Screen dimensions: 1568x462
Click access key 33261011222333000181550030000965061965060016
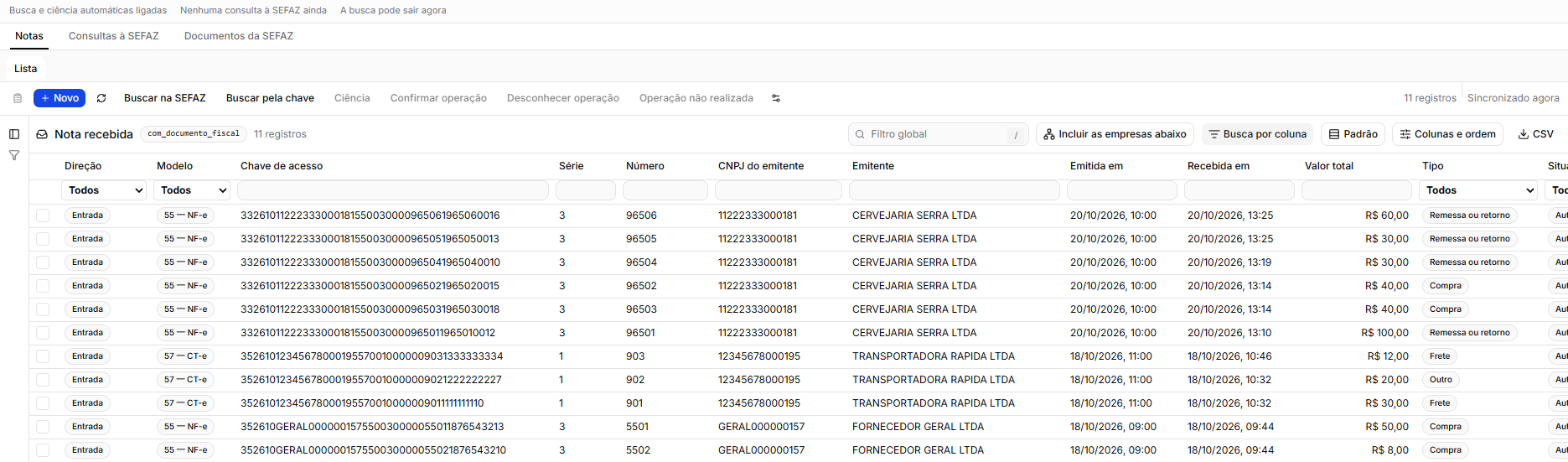point(370,215)
